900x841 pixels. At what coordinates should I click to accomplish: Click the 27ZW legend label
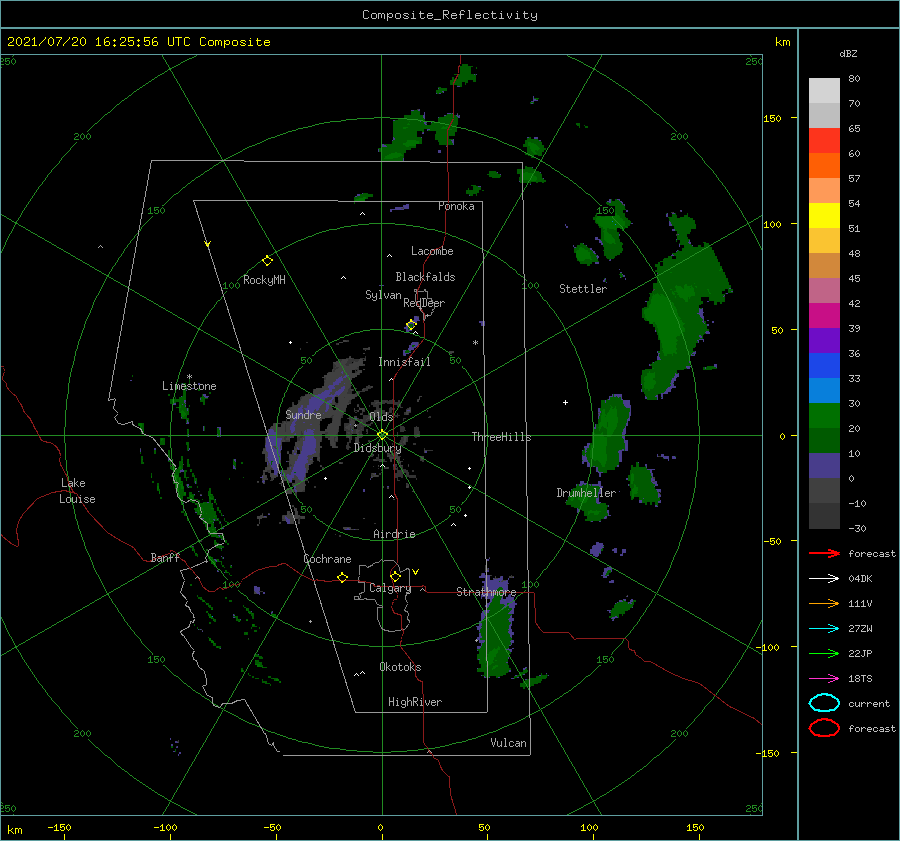860,629
